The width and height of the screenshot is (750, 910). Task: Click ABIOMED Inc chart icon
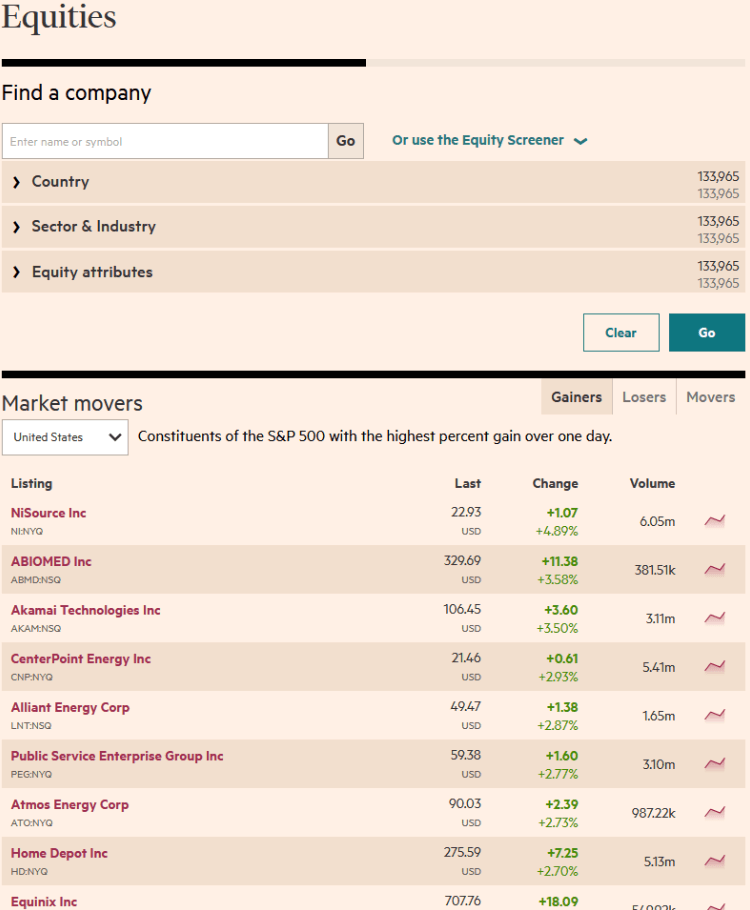pos(714,569)
